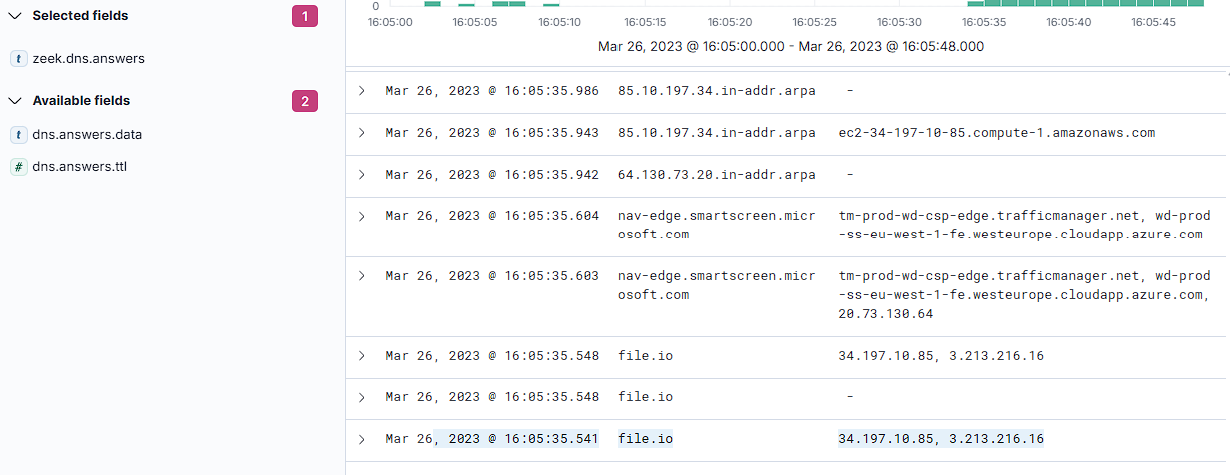This screenshot has height=475, width=1230.
Task: Expand the 16:05:35.942 log row
Action: [x=362, y=175]
